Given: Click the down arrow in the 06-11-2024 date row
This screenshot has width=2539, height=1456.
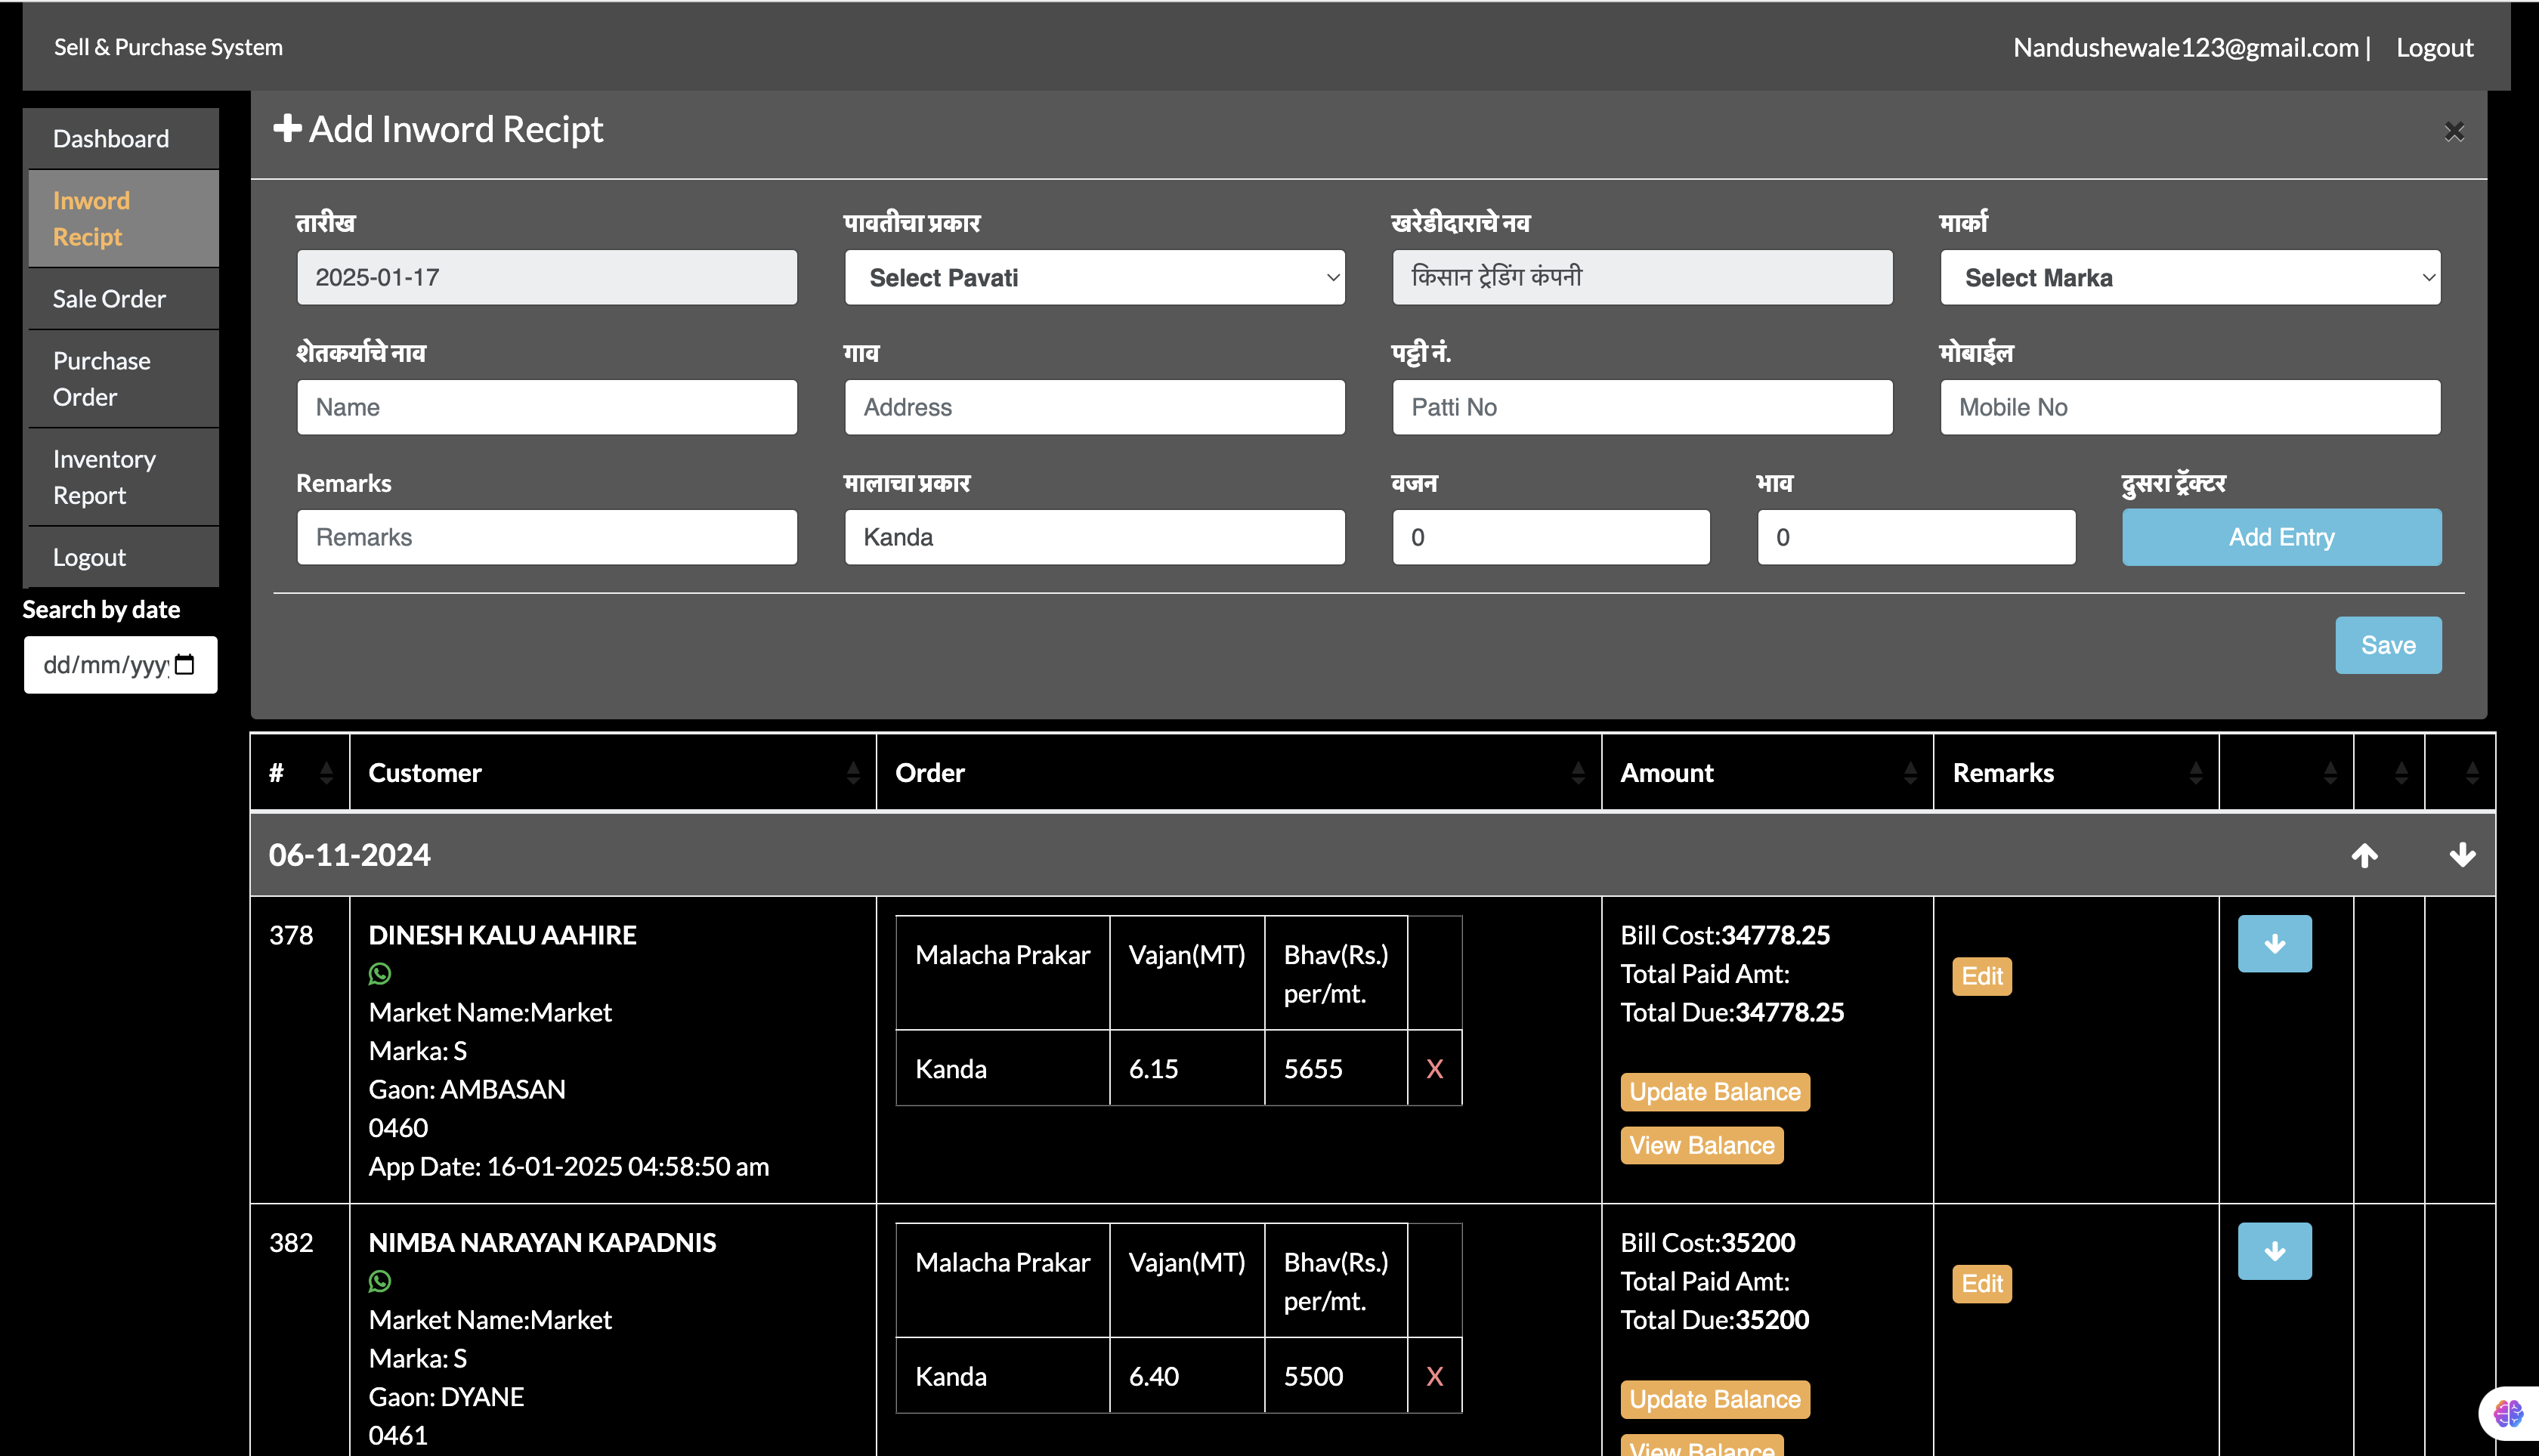Looking at the screenshot, I should coord(2462,855).
